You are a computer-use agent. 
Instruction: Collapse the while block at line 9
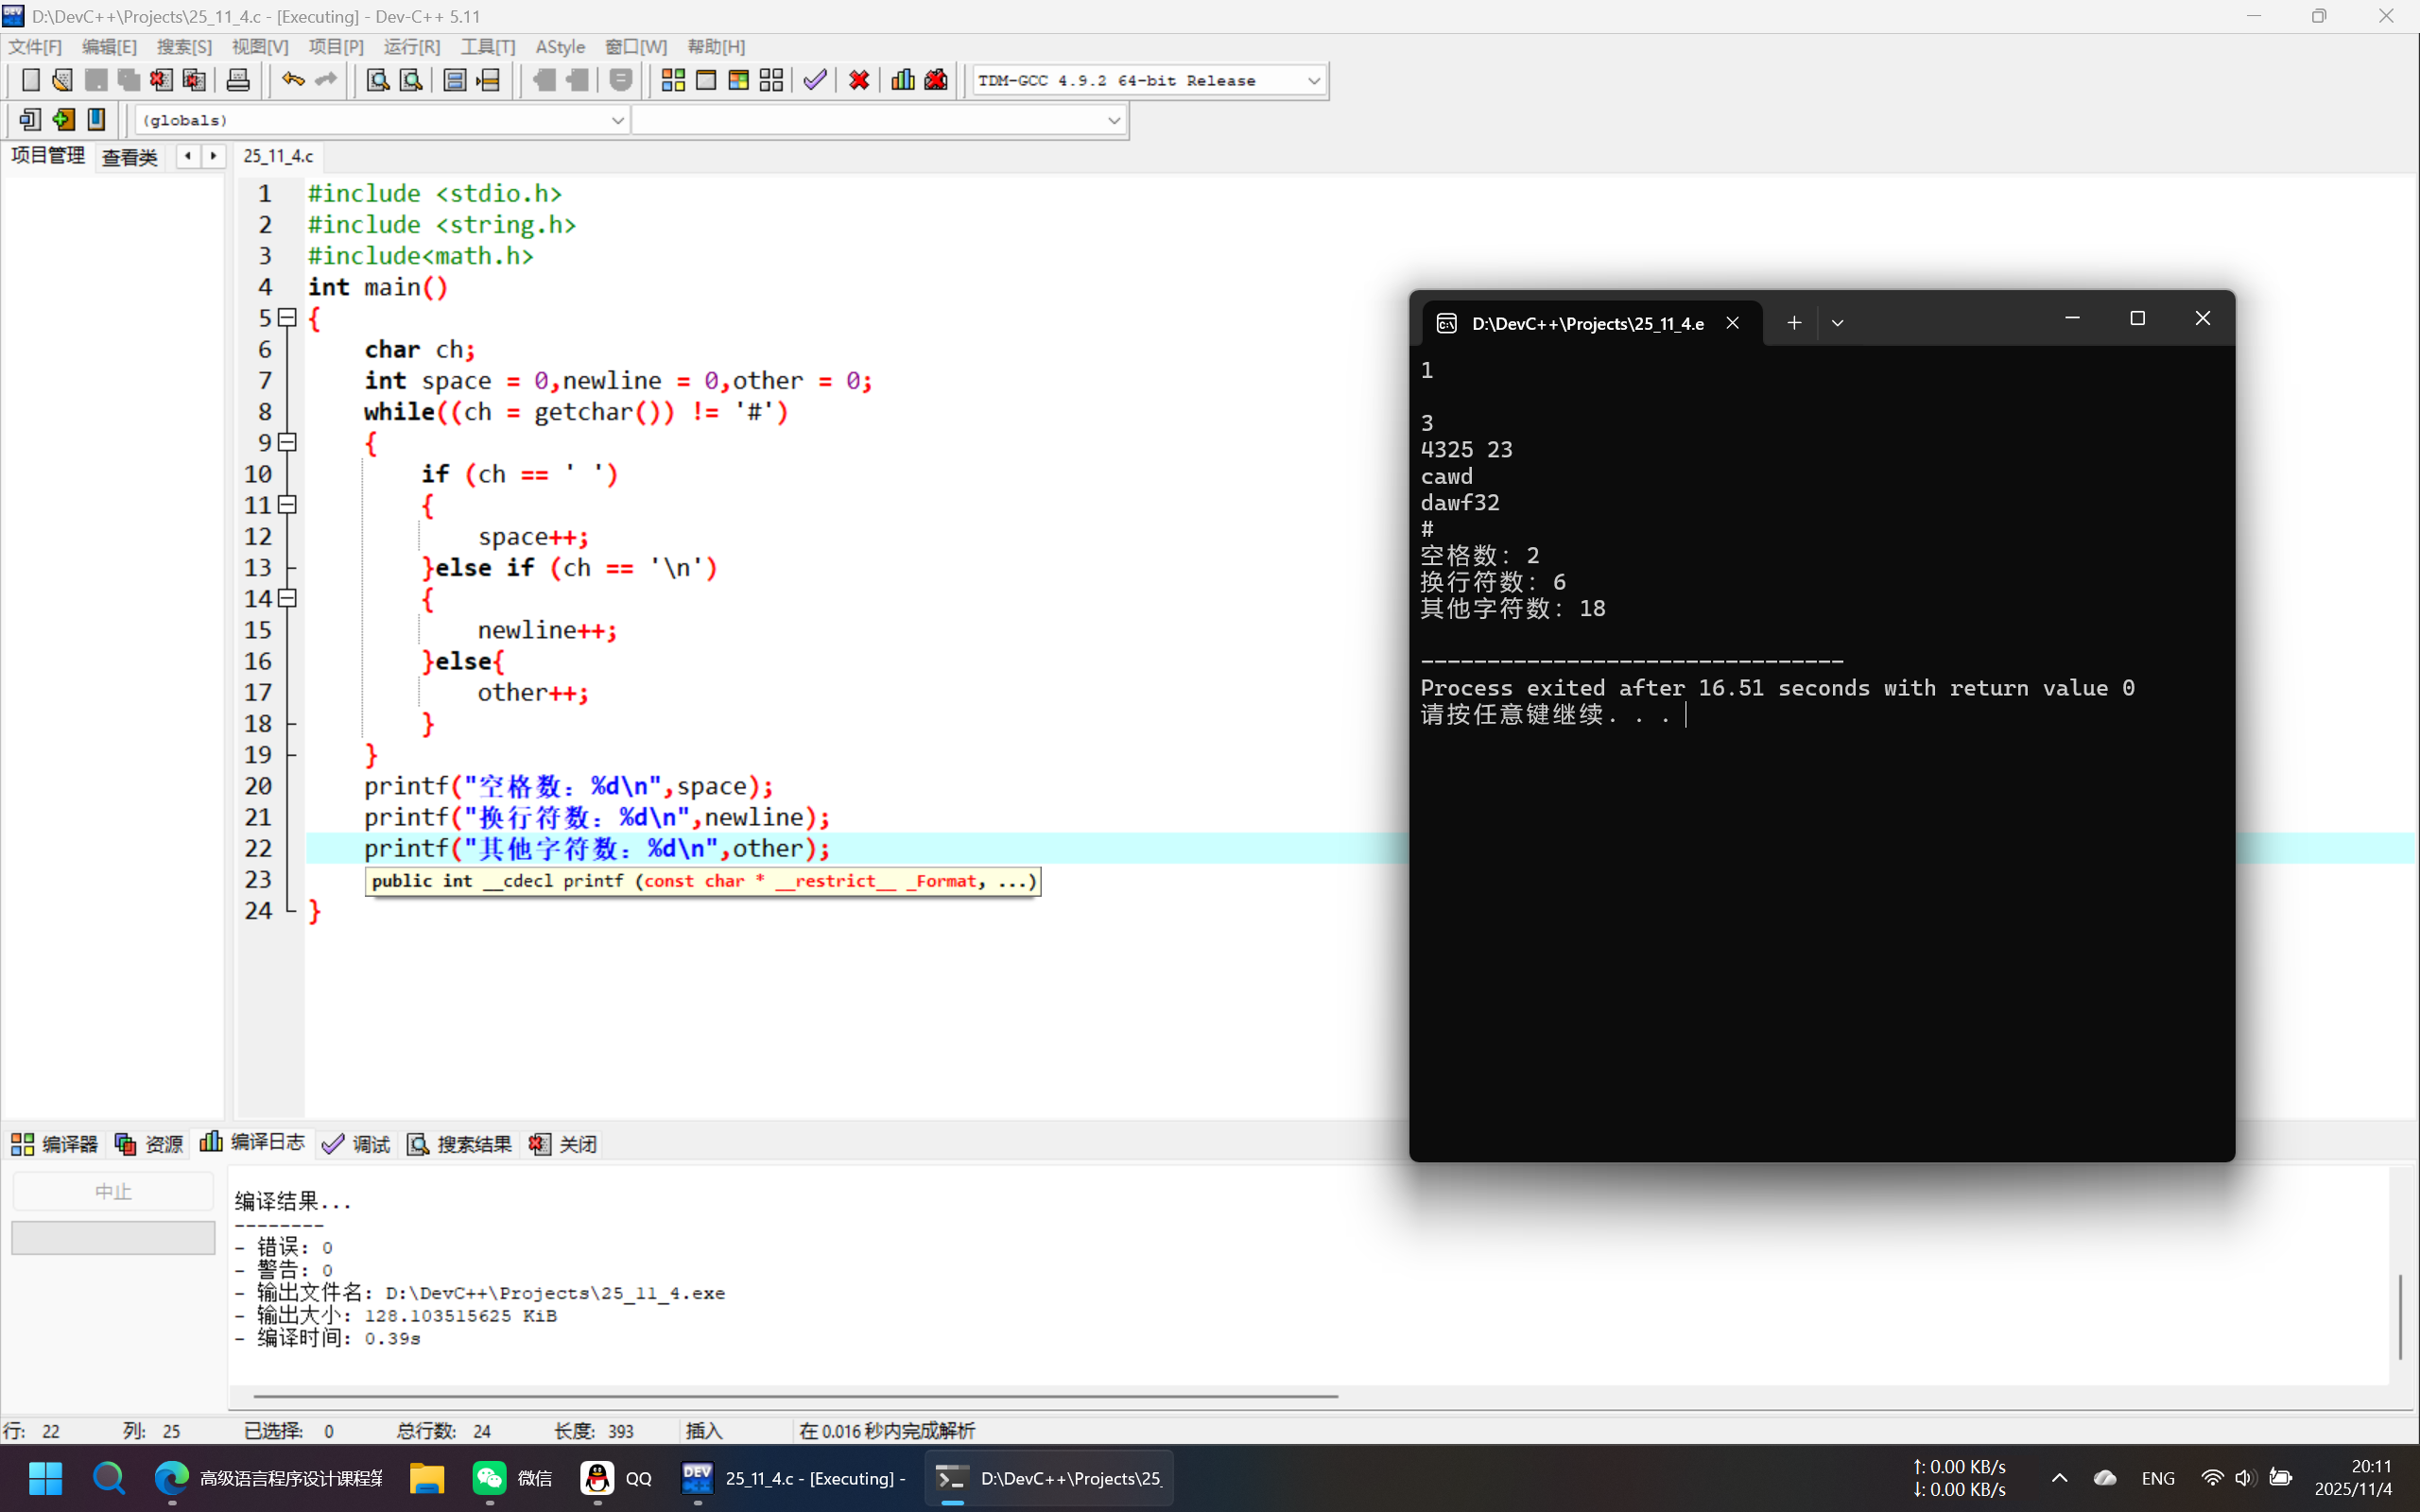click(x=288, y=442)
